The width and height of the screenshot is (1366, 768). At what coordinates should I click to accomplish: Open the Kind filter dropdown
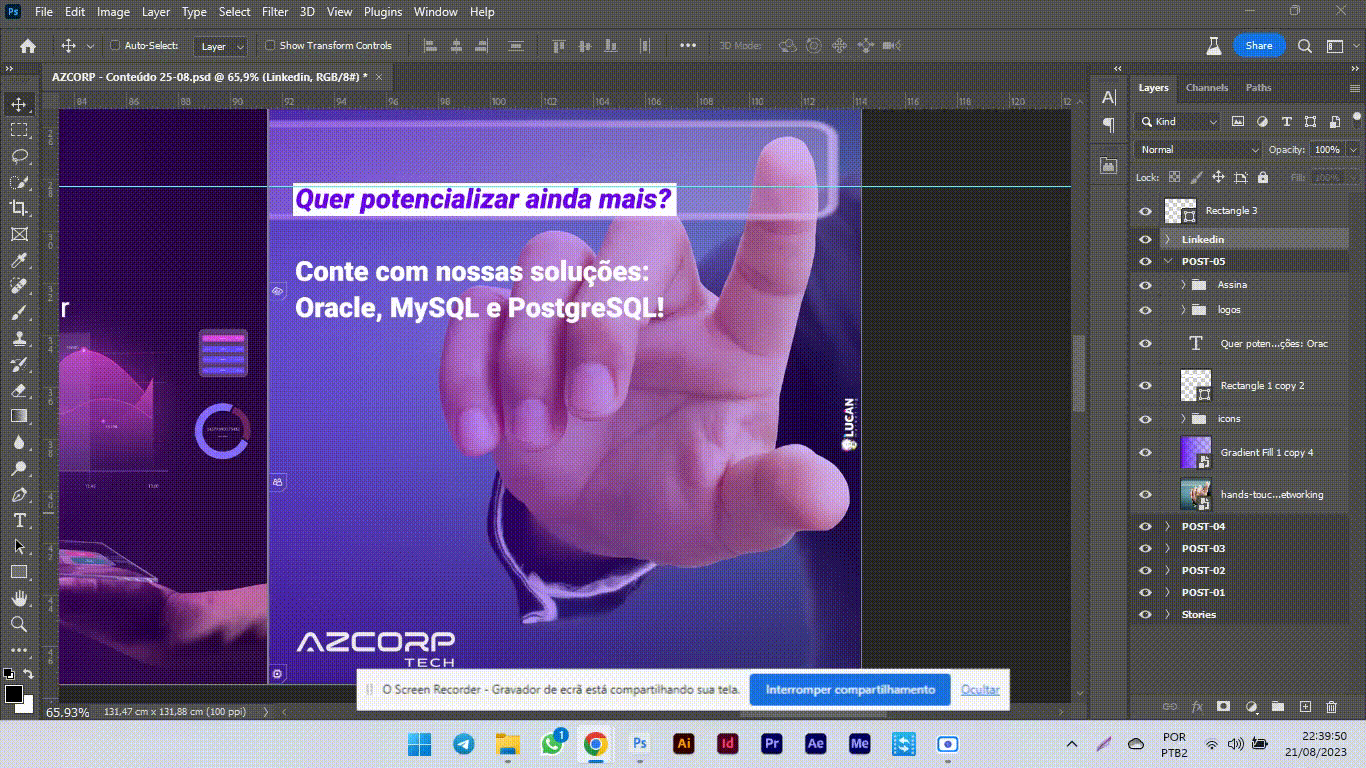tap(1178, 121)
